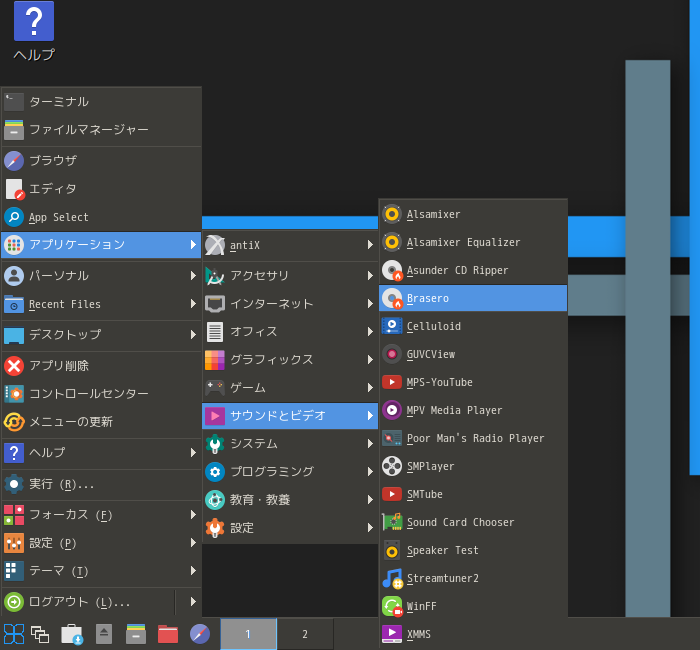Click the エディタ document icon
Screen dimensions: 700x650
pyautogui.click(x=14, y=189)
